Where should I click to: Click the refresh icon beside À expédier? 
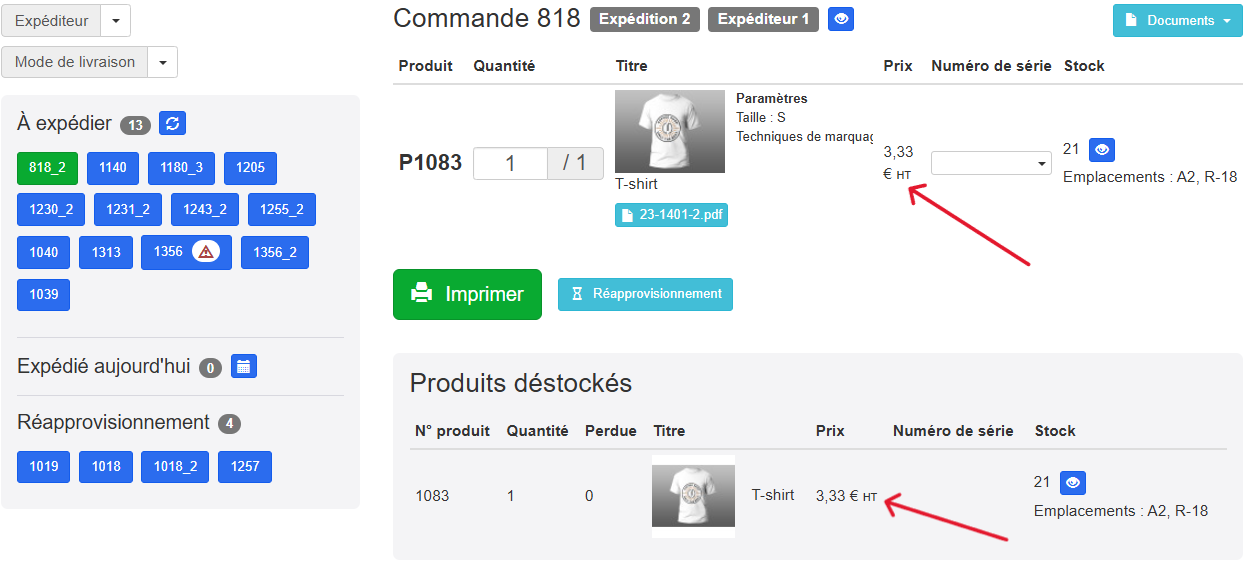(172, 123)
